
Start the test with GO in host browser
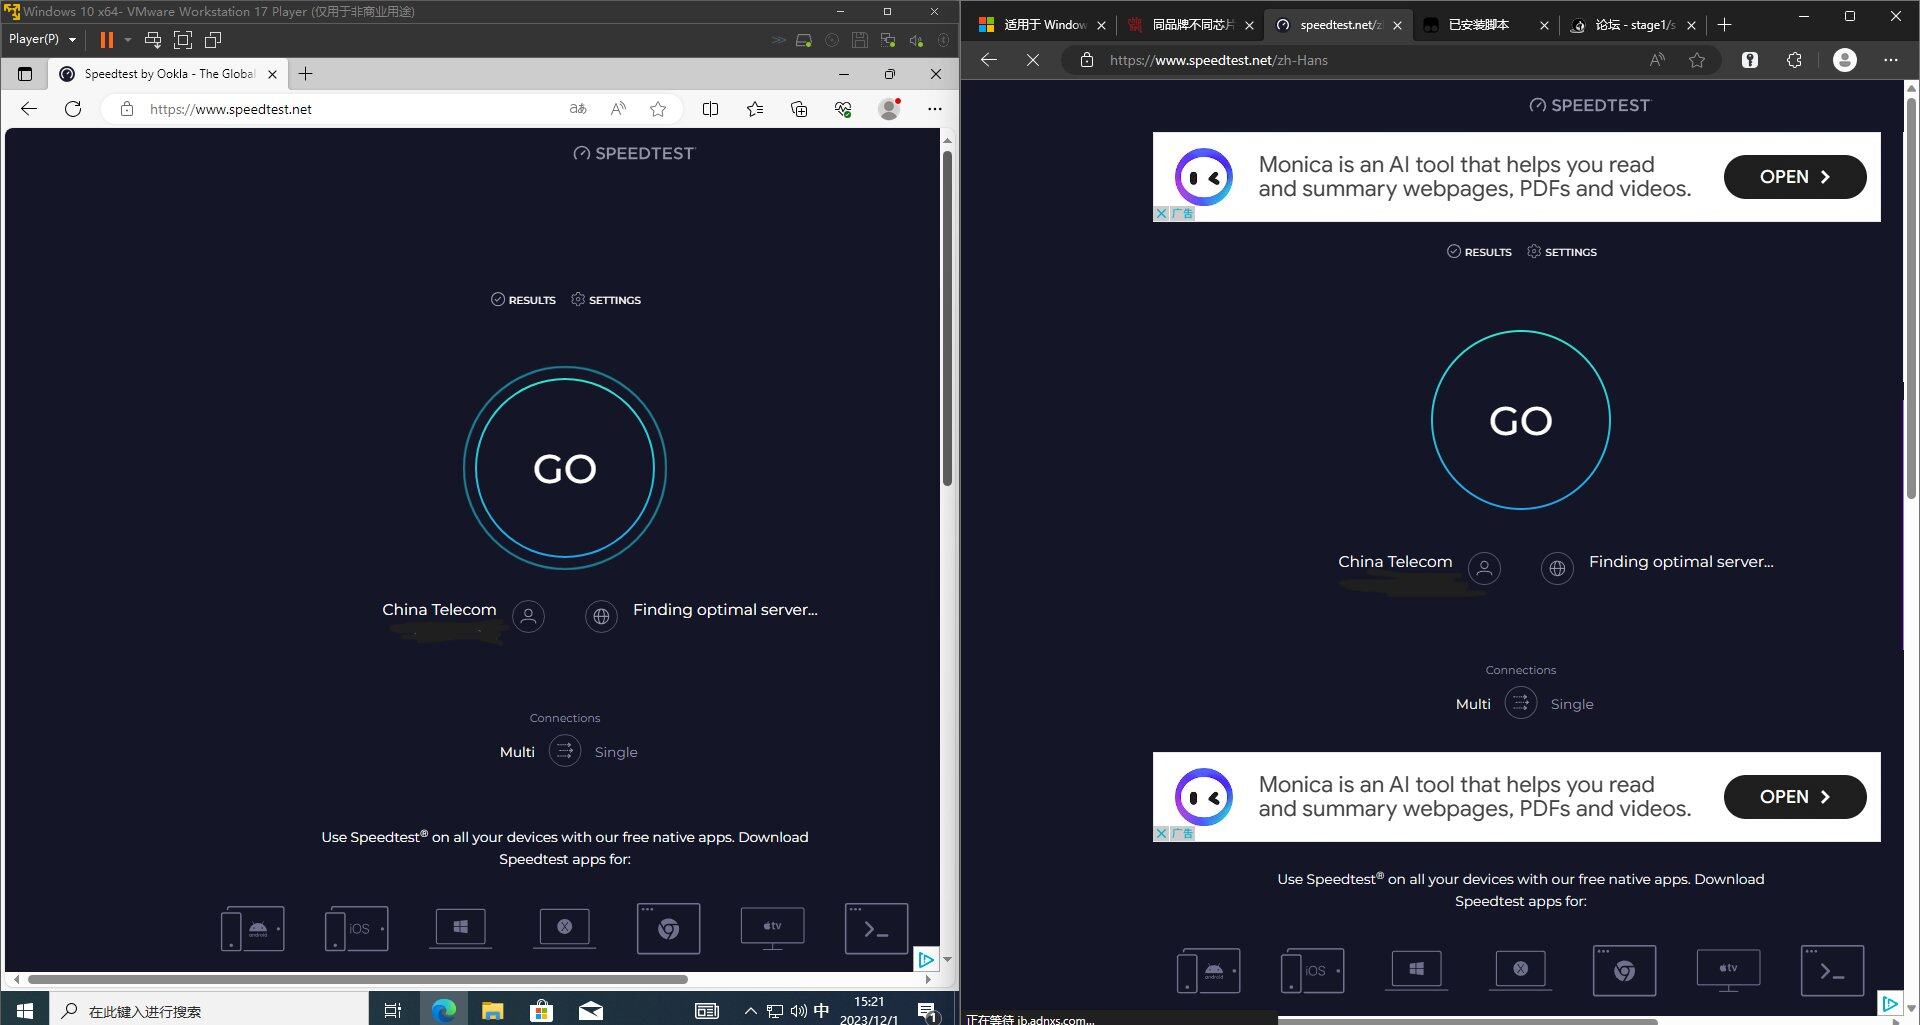tap(1521, 420)
